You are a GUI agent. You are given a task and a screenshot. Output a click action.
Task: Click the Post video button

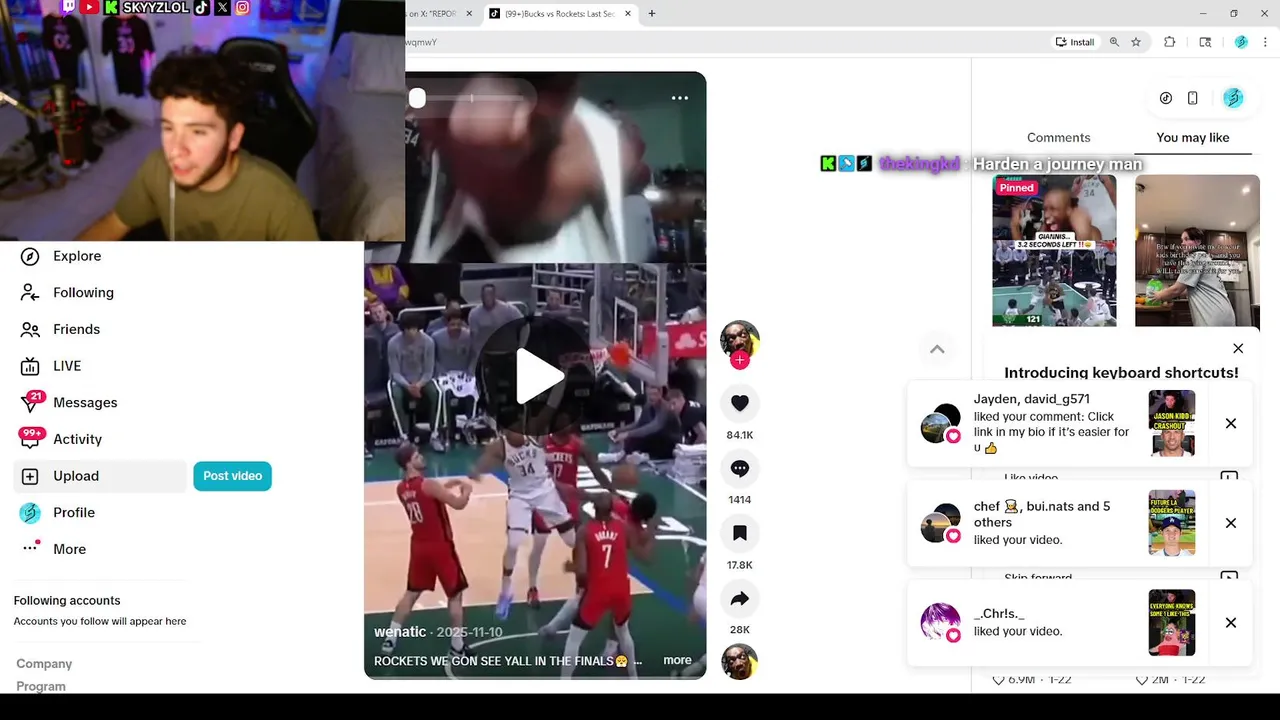232,476
